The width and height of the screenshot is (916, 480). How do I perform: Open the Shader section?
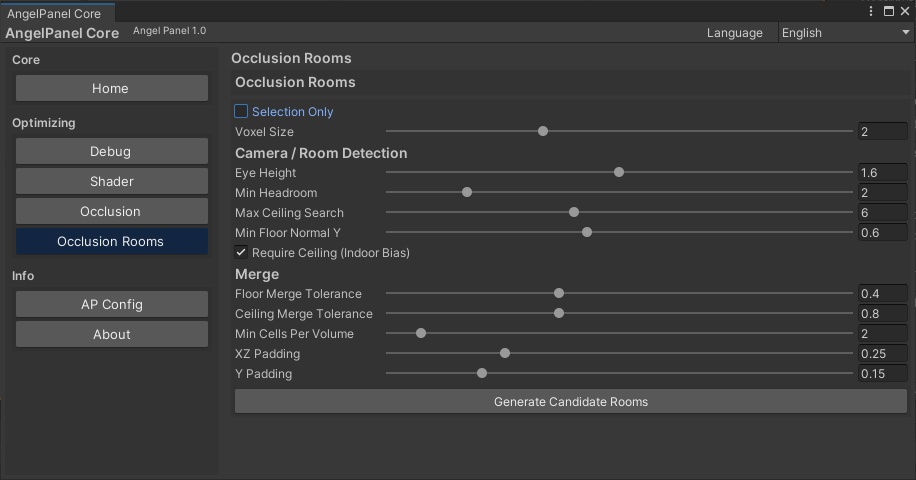(112, 181)
